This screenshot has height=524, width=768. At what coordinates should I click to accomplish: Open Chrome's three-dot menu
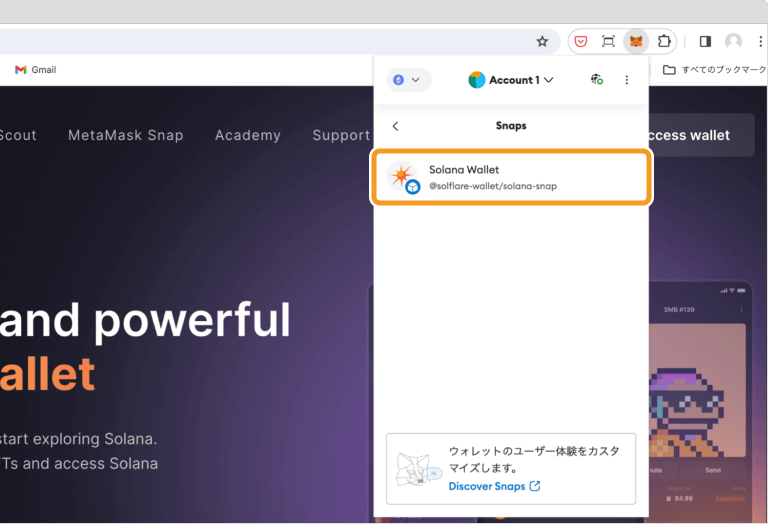760,41
